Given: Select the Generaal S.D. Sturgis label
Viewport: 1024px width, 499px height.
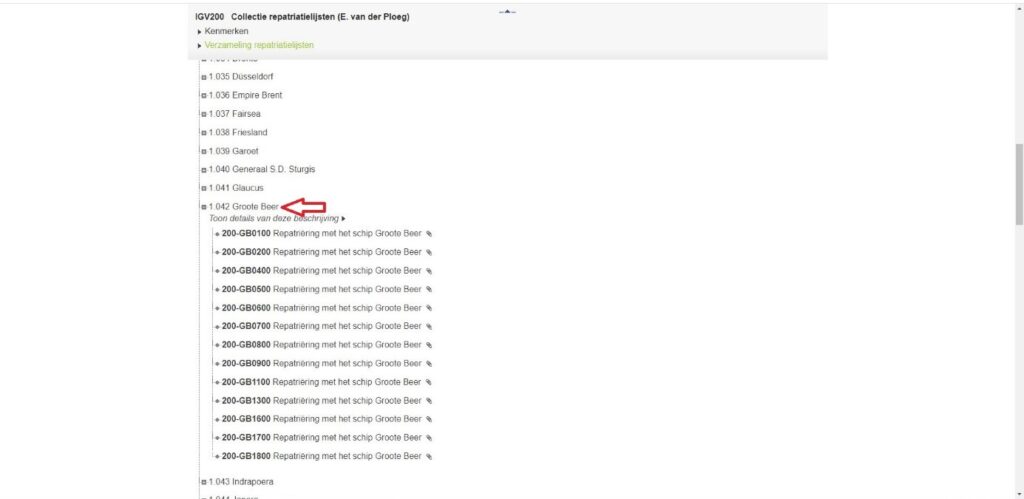Looking at the screenshot, I should click(x=274, y=170).
